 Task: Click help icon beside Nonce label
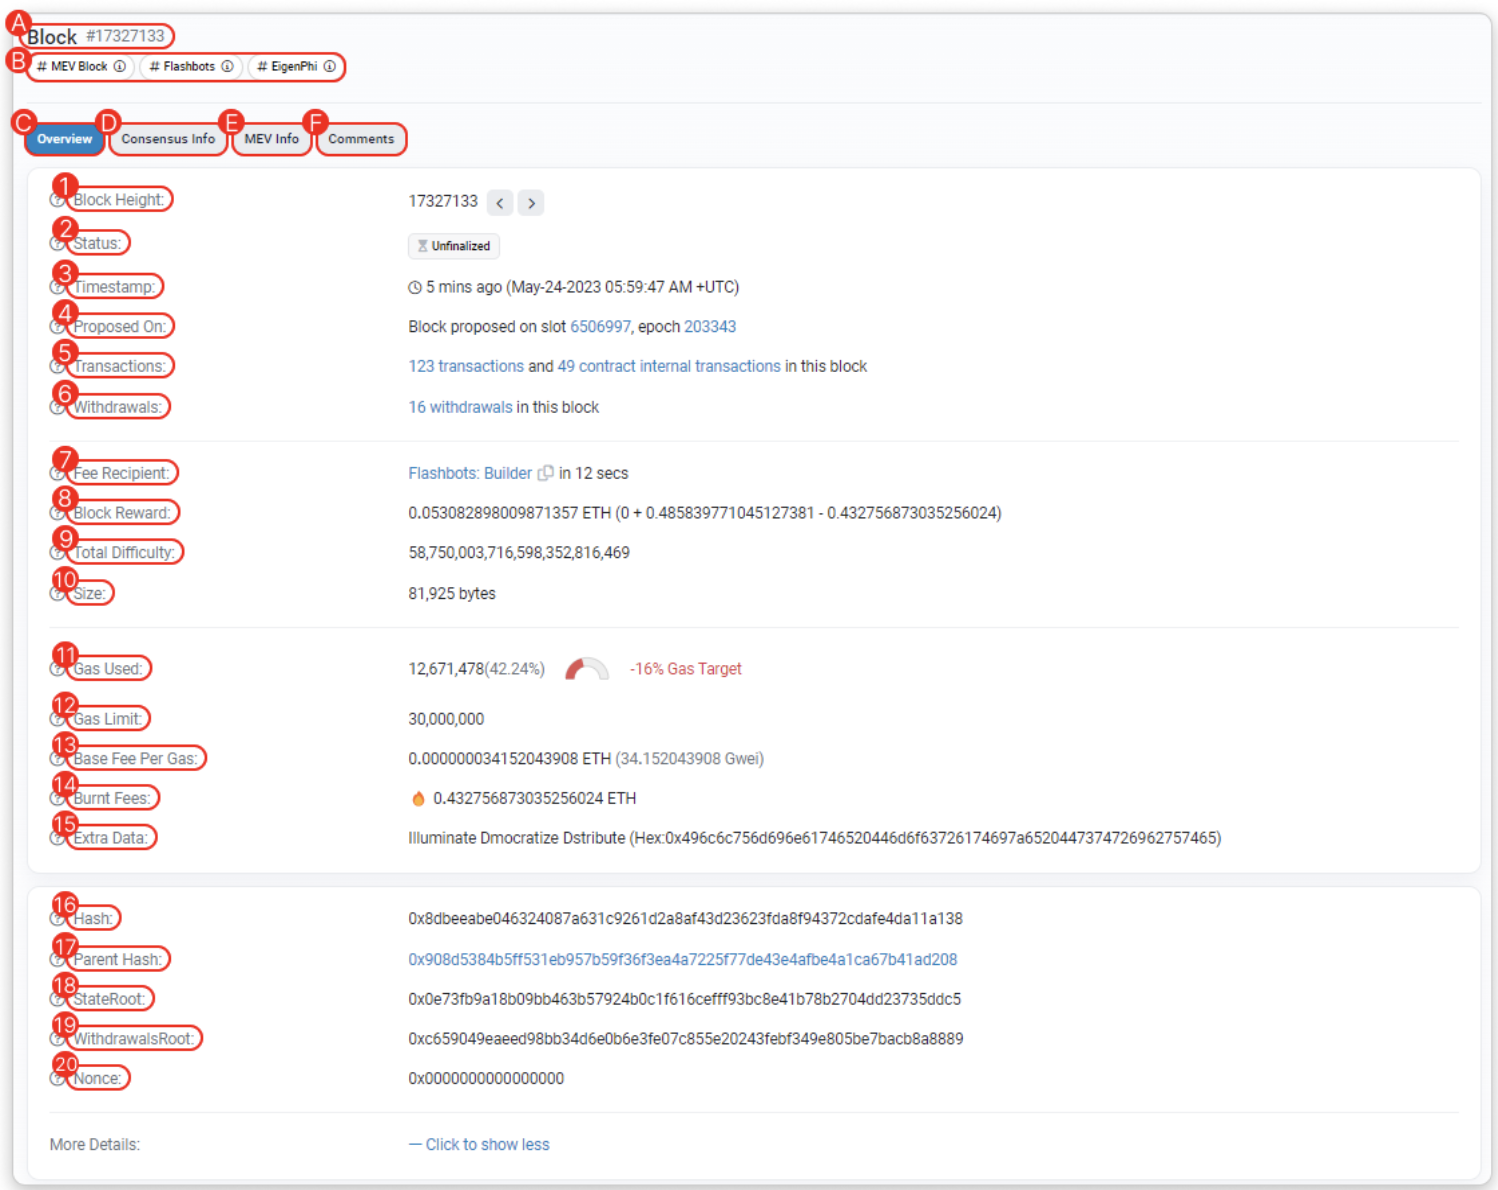click(57, 1079)
